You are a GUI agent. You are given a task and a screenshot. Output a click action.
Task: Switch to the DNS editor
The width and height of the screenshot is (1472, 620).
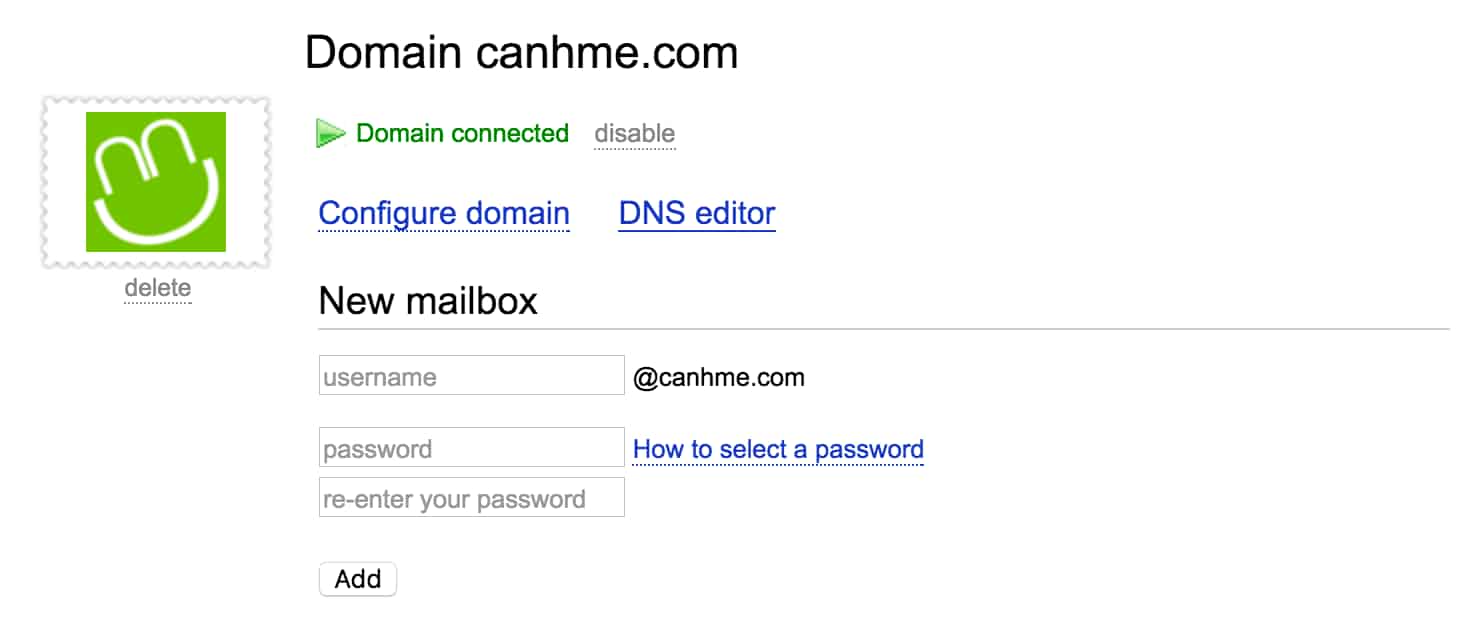click(x=697, y=214)
